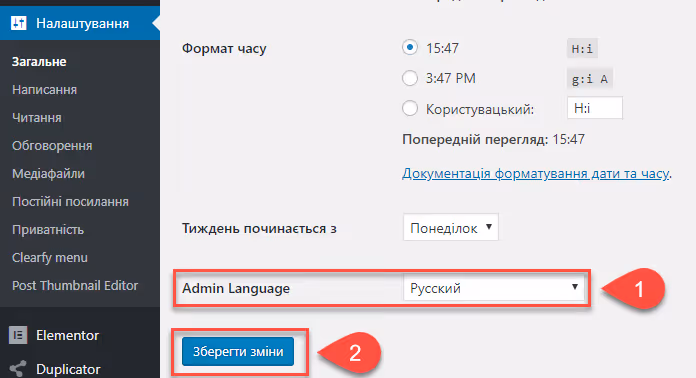Open Документація форматування дати та часу link
Image resolution: width=696 pixels, height=378 pixels.
pos(536,173)
